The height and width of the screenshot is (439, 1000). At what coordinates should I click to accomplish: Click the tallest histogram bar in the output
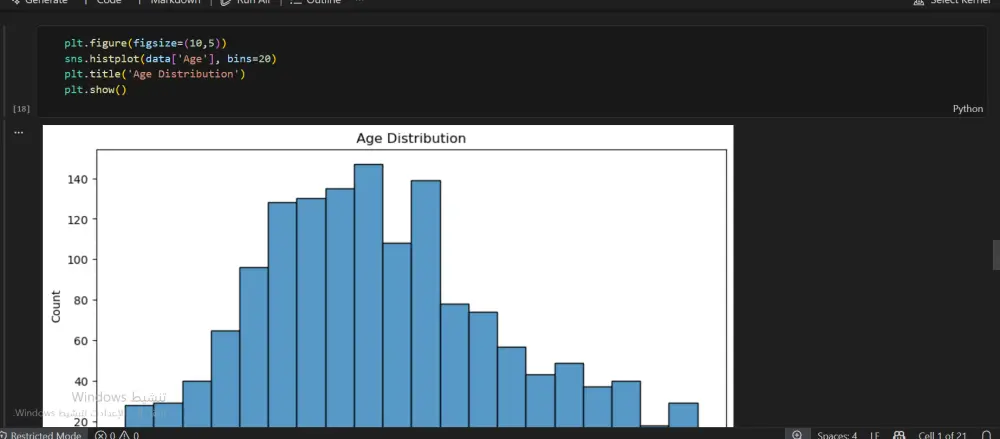tap(369, 295)
